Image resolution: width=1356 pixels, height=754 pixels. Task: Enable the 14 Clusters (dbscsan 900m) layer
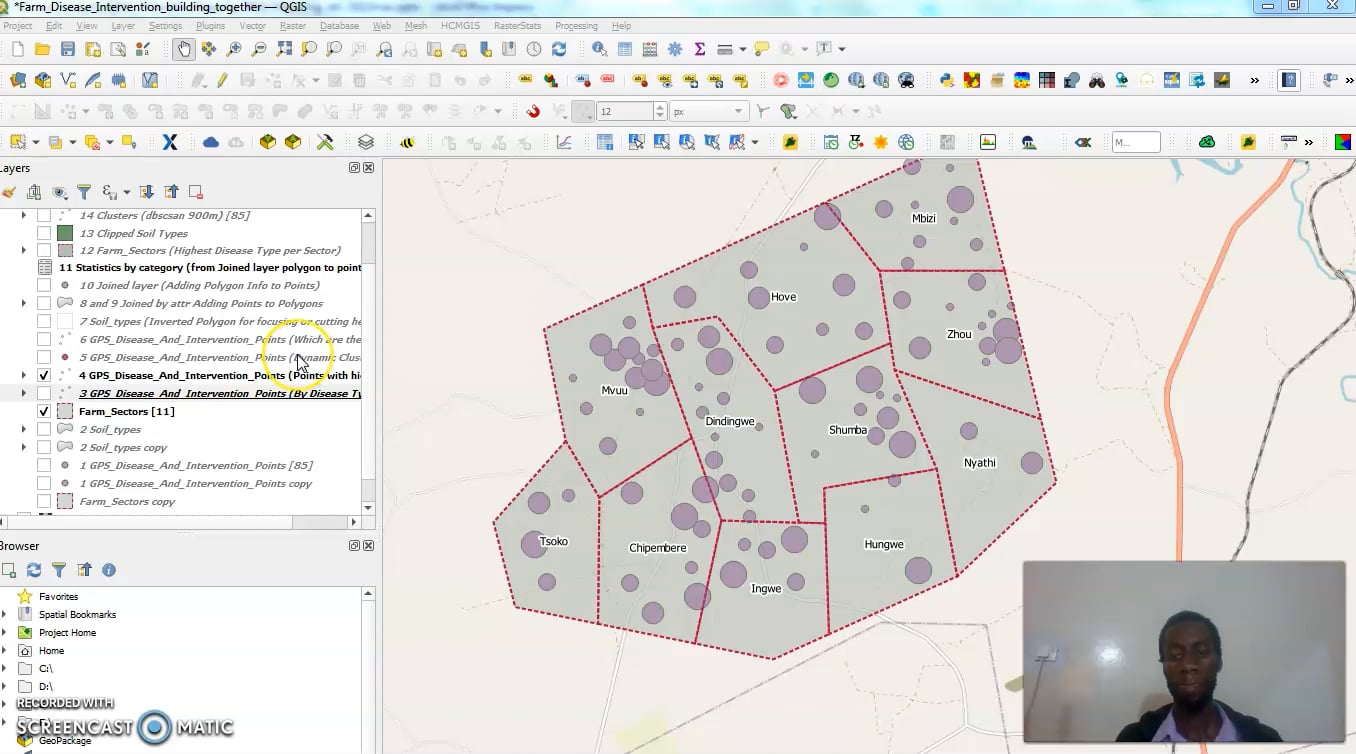(44, 215)
